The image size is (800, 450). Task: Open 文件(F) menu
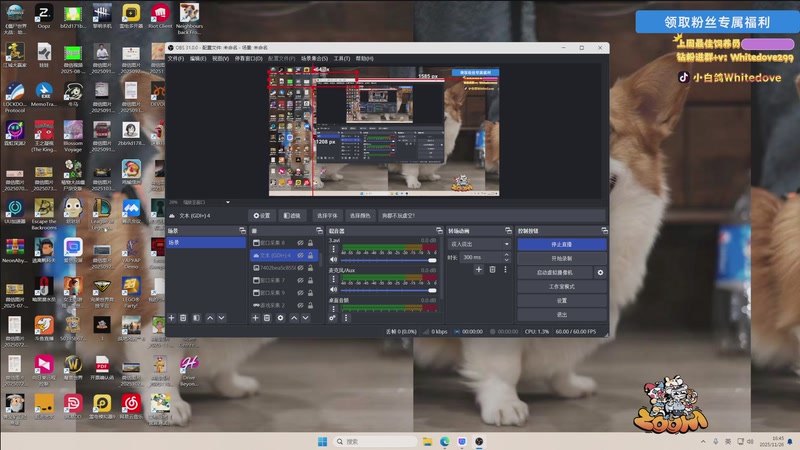tap(176, 59)
